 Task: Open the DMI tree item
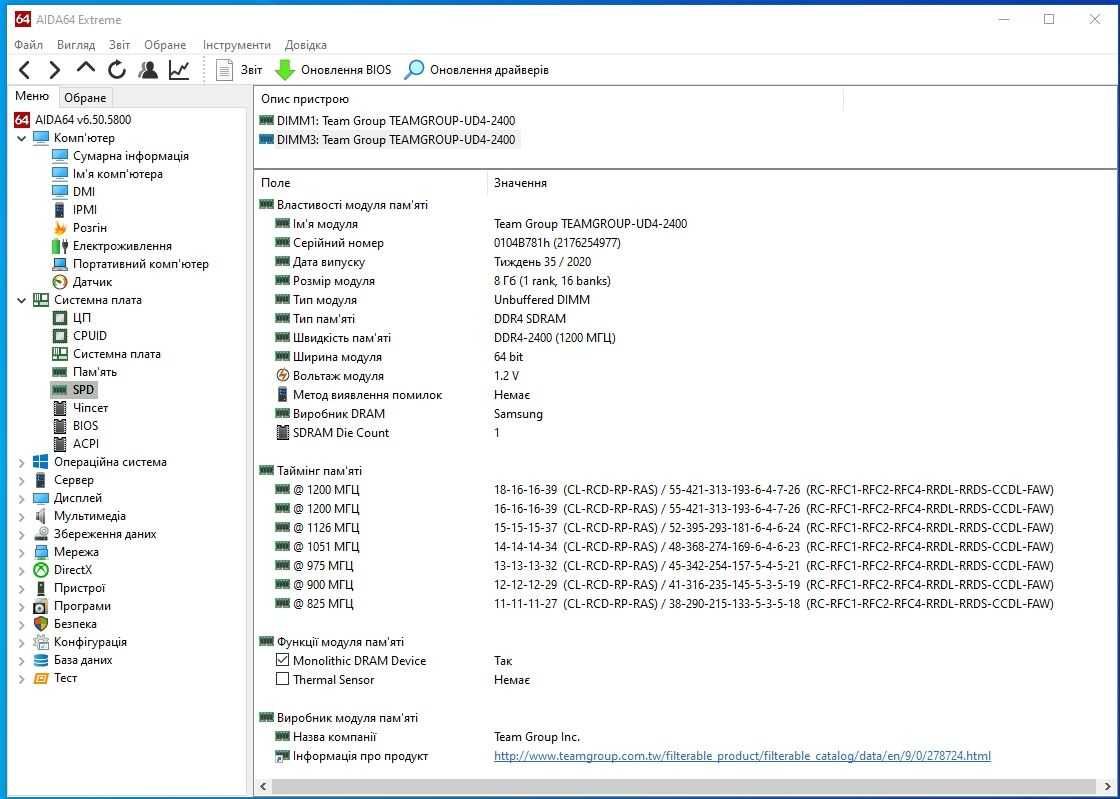click(x=84, y=191)
